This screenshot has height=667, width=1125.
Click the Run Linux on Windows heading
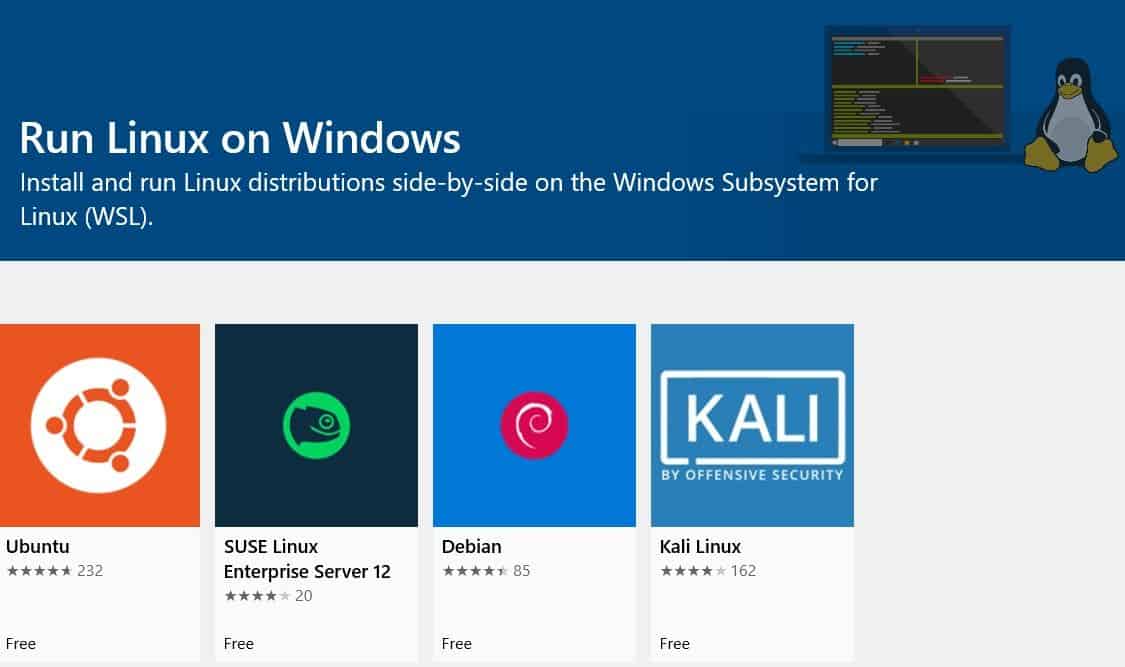click(x=240, y=138)
